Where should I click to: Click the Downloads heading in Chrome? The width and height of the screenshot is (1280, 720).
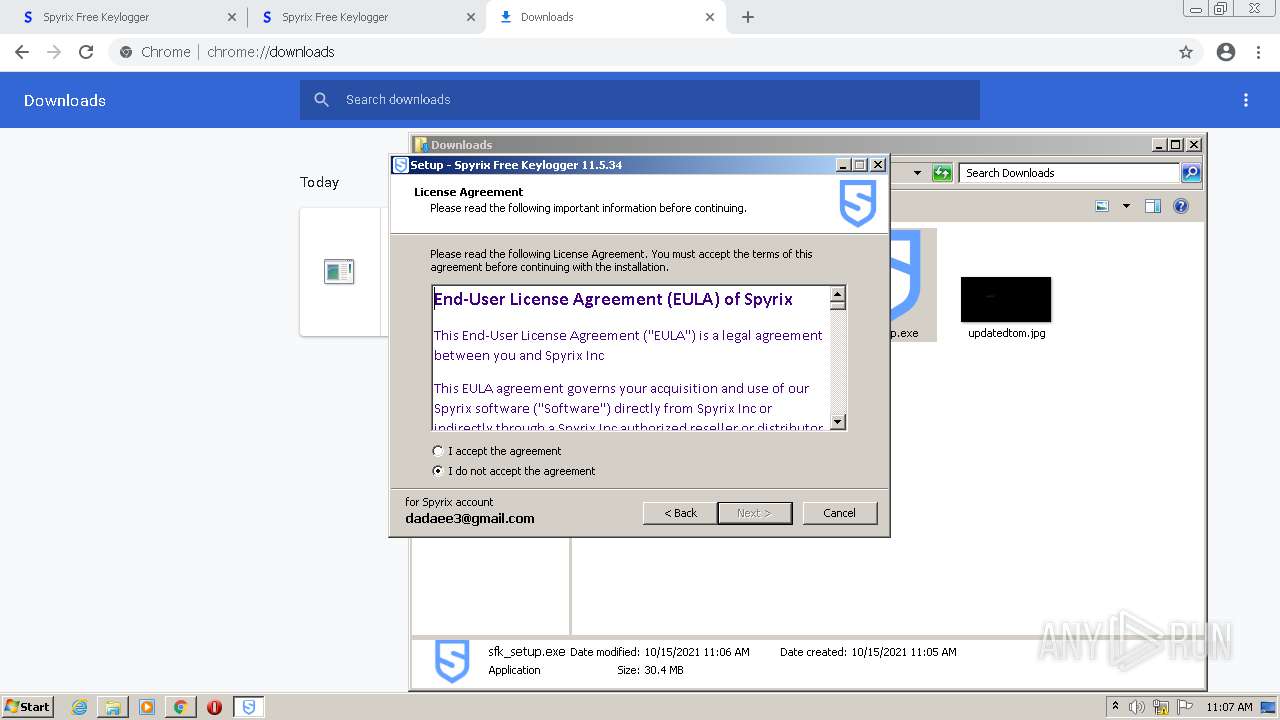click(65, 100)
